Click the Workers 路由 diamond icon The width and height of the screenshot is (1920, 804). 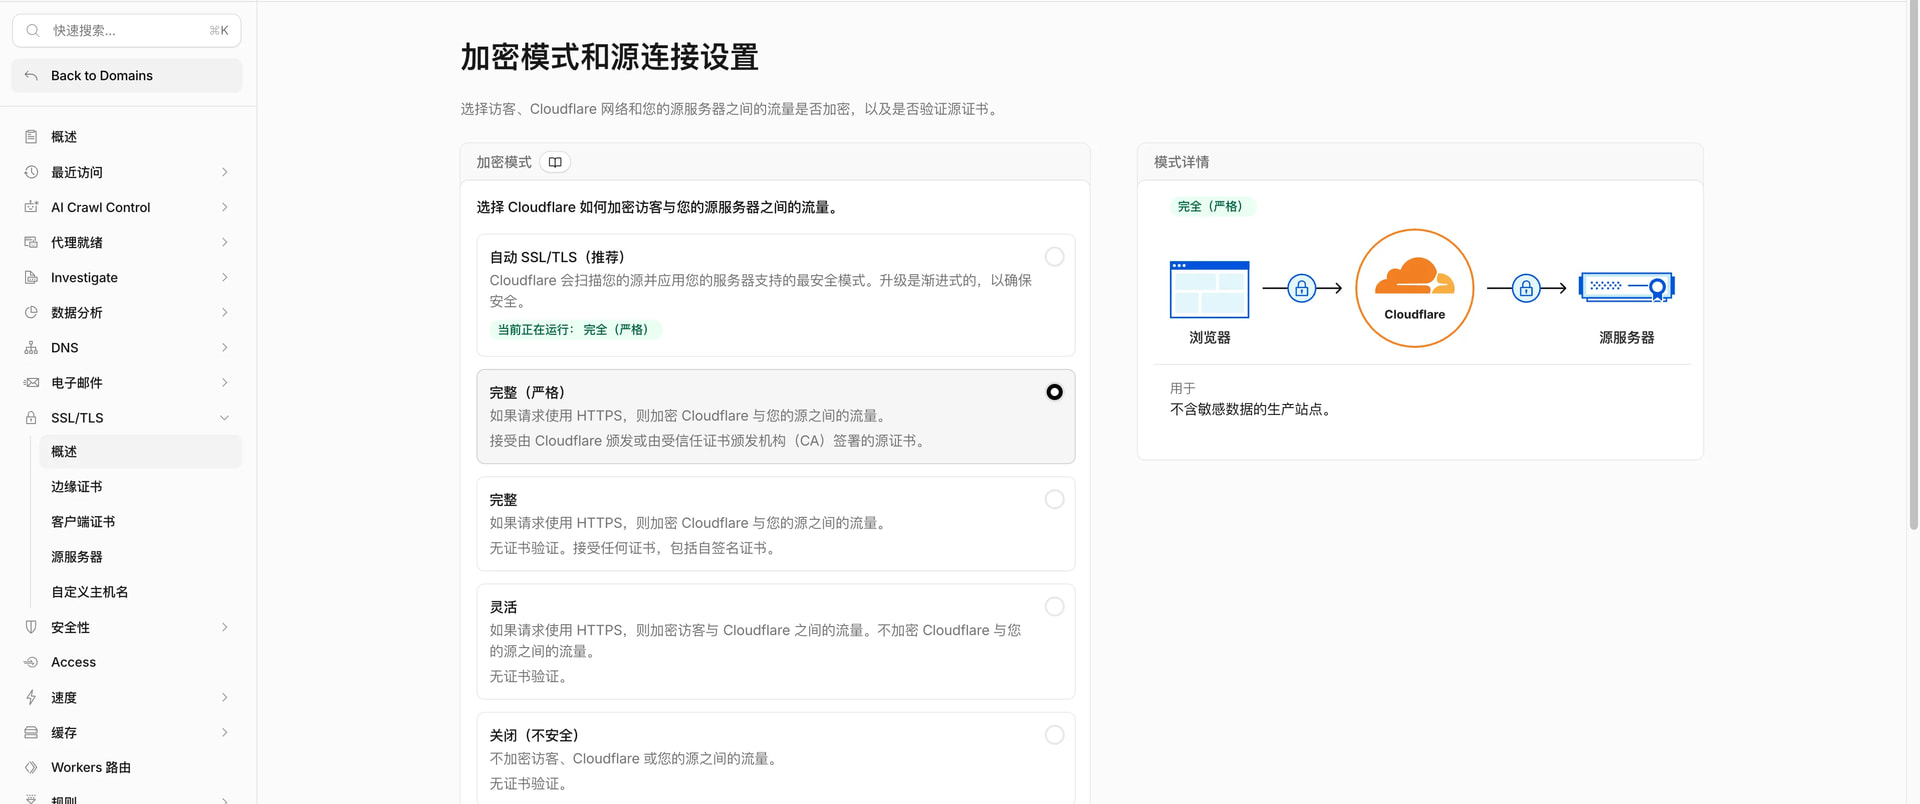[x=31, y=767]
